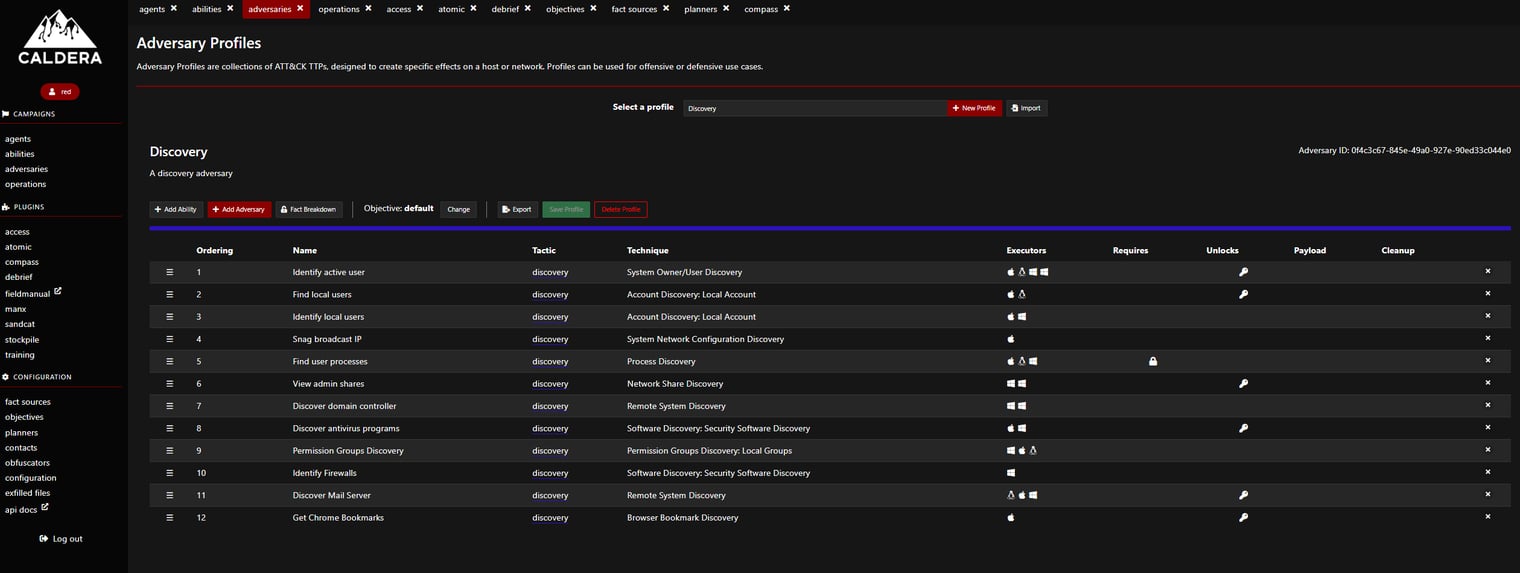Switch to the agents tab
1520x573 pixels.
click(152, 9)
